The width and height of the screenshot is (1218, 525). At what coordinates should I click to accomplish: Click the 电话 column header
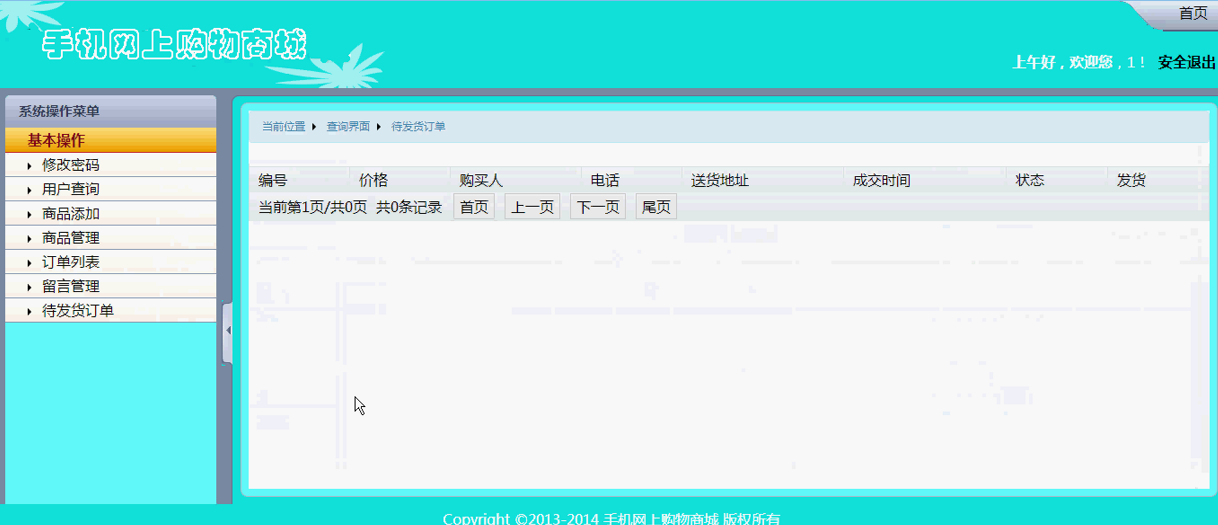tap(605, 180)
